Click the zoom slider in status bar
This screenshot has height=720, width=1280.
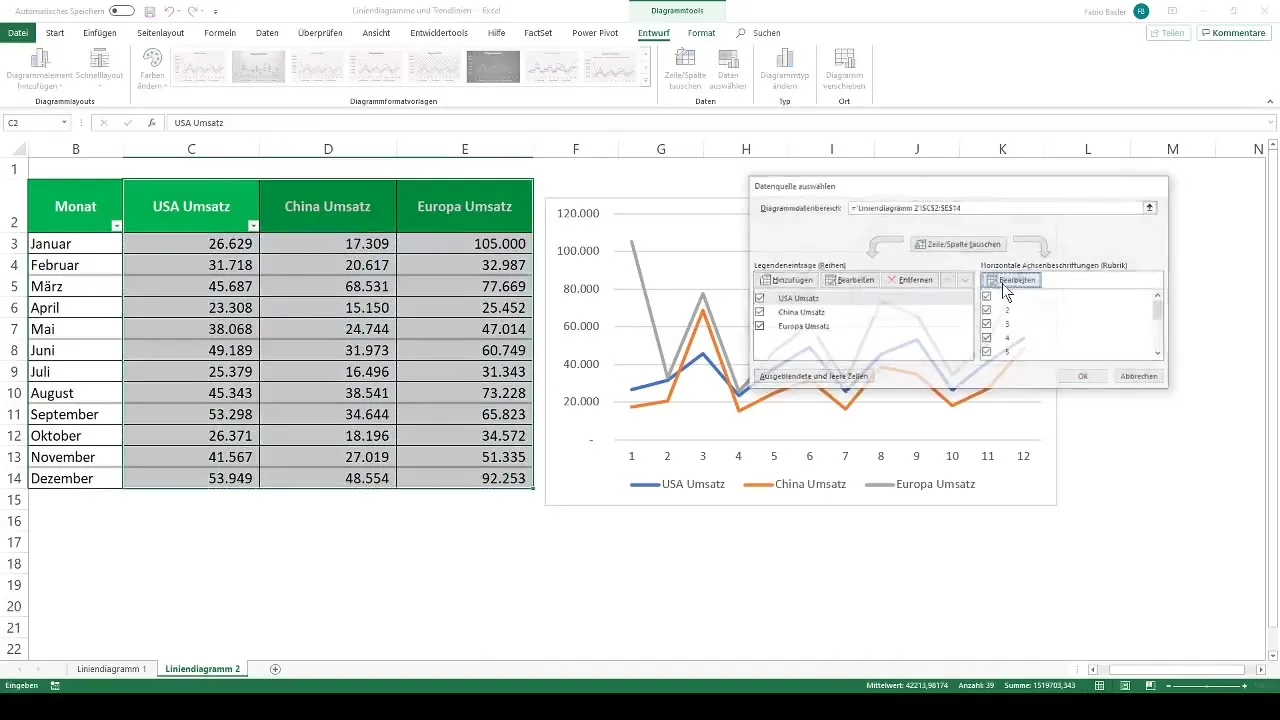[1205, 686]
